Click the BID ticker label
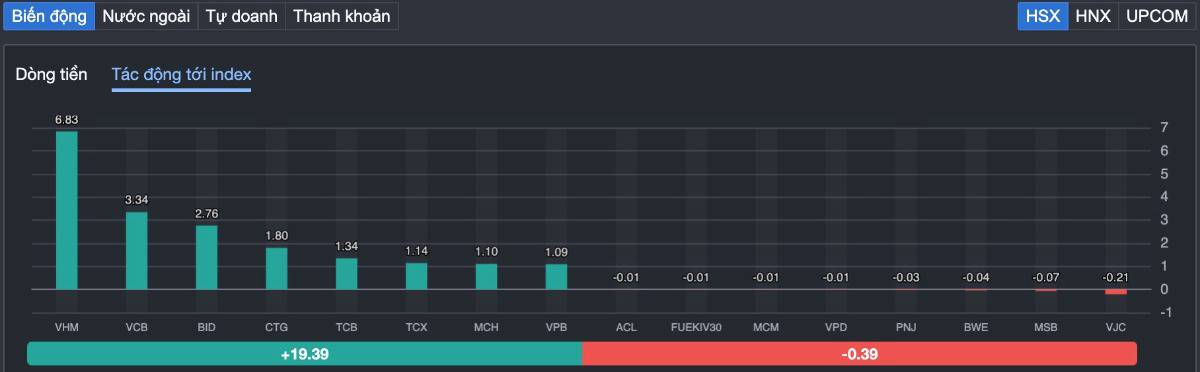 [x=206, y=327]
